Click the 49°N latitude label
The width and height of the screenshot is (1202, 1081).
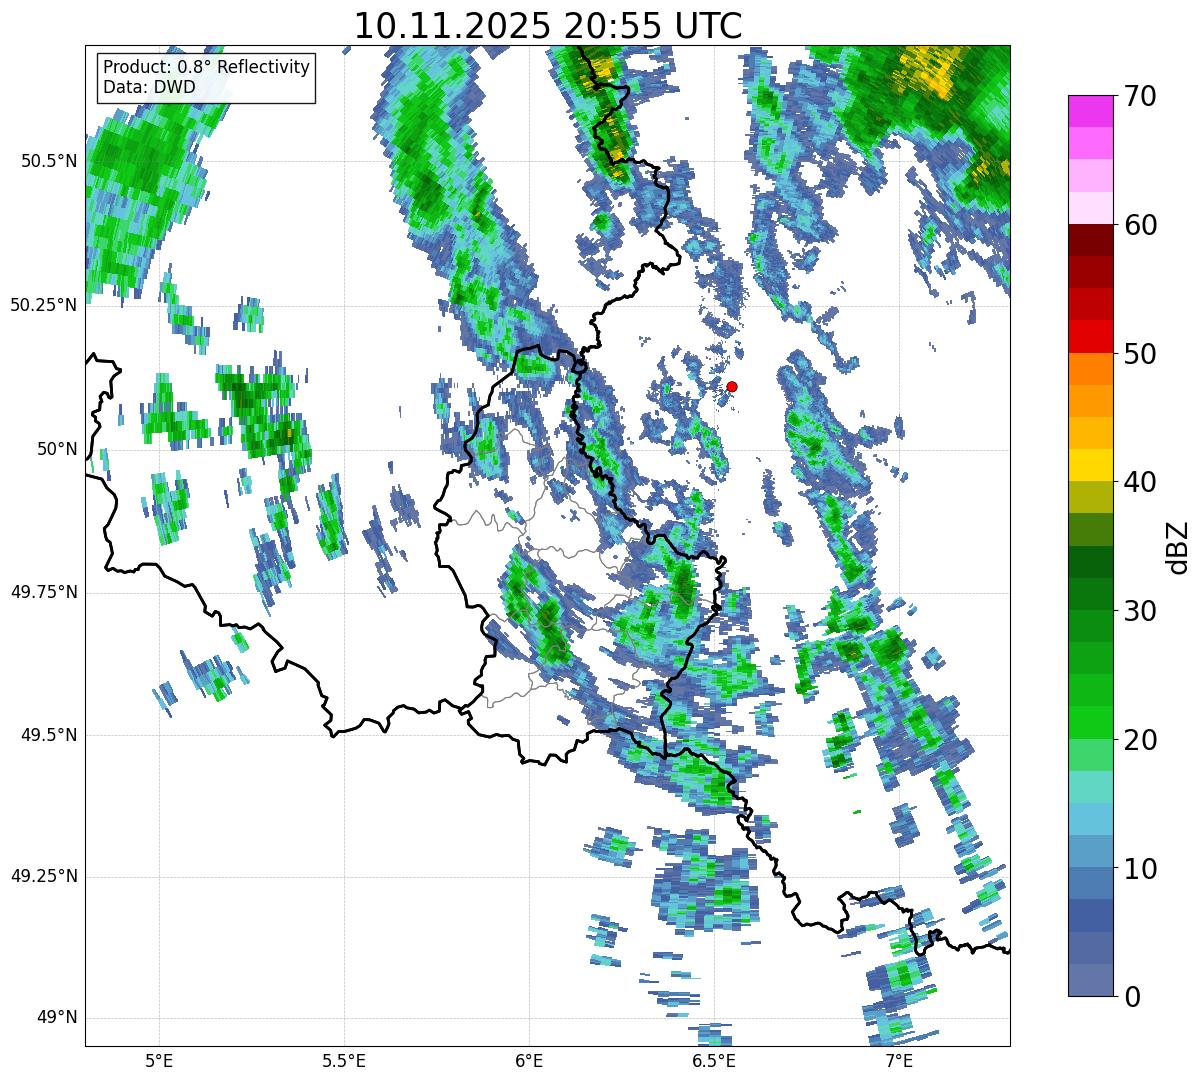coord(57,1018)
